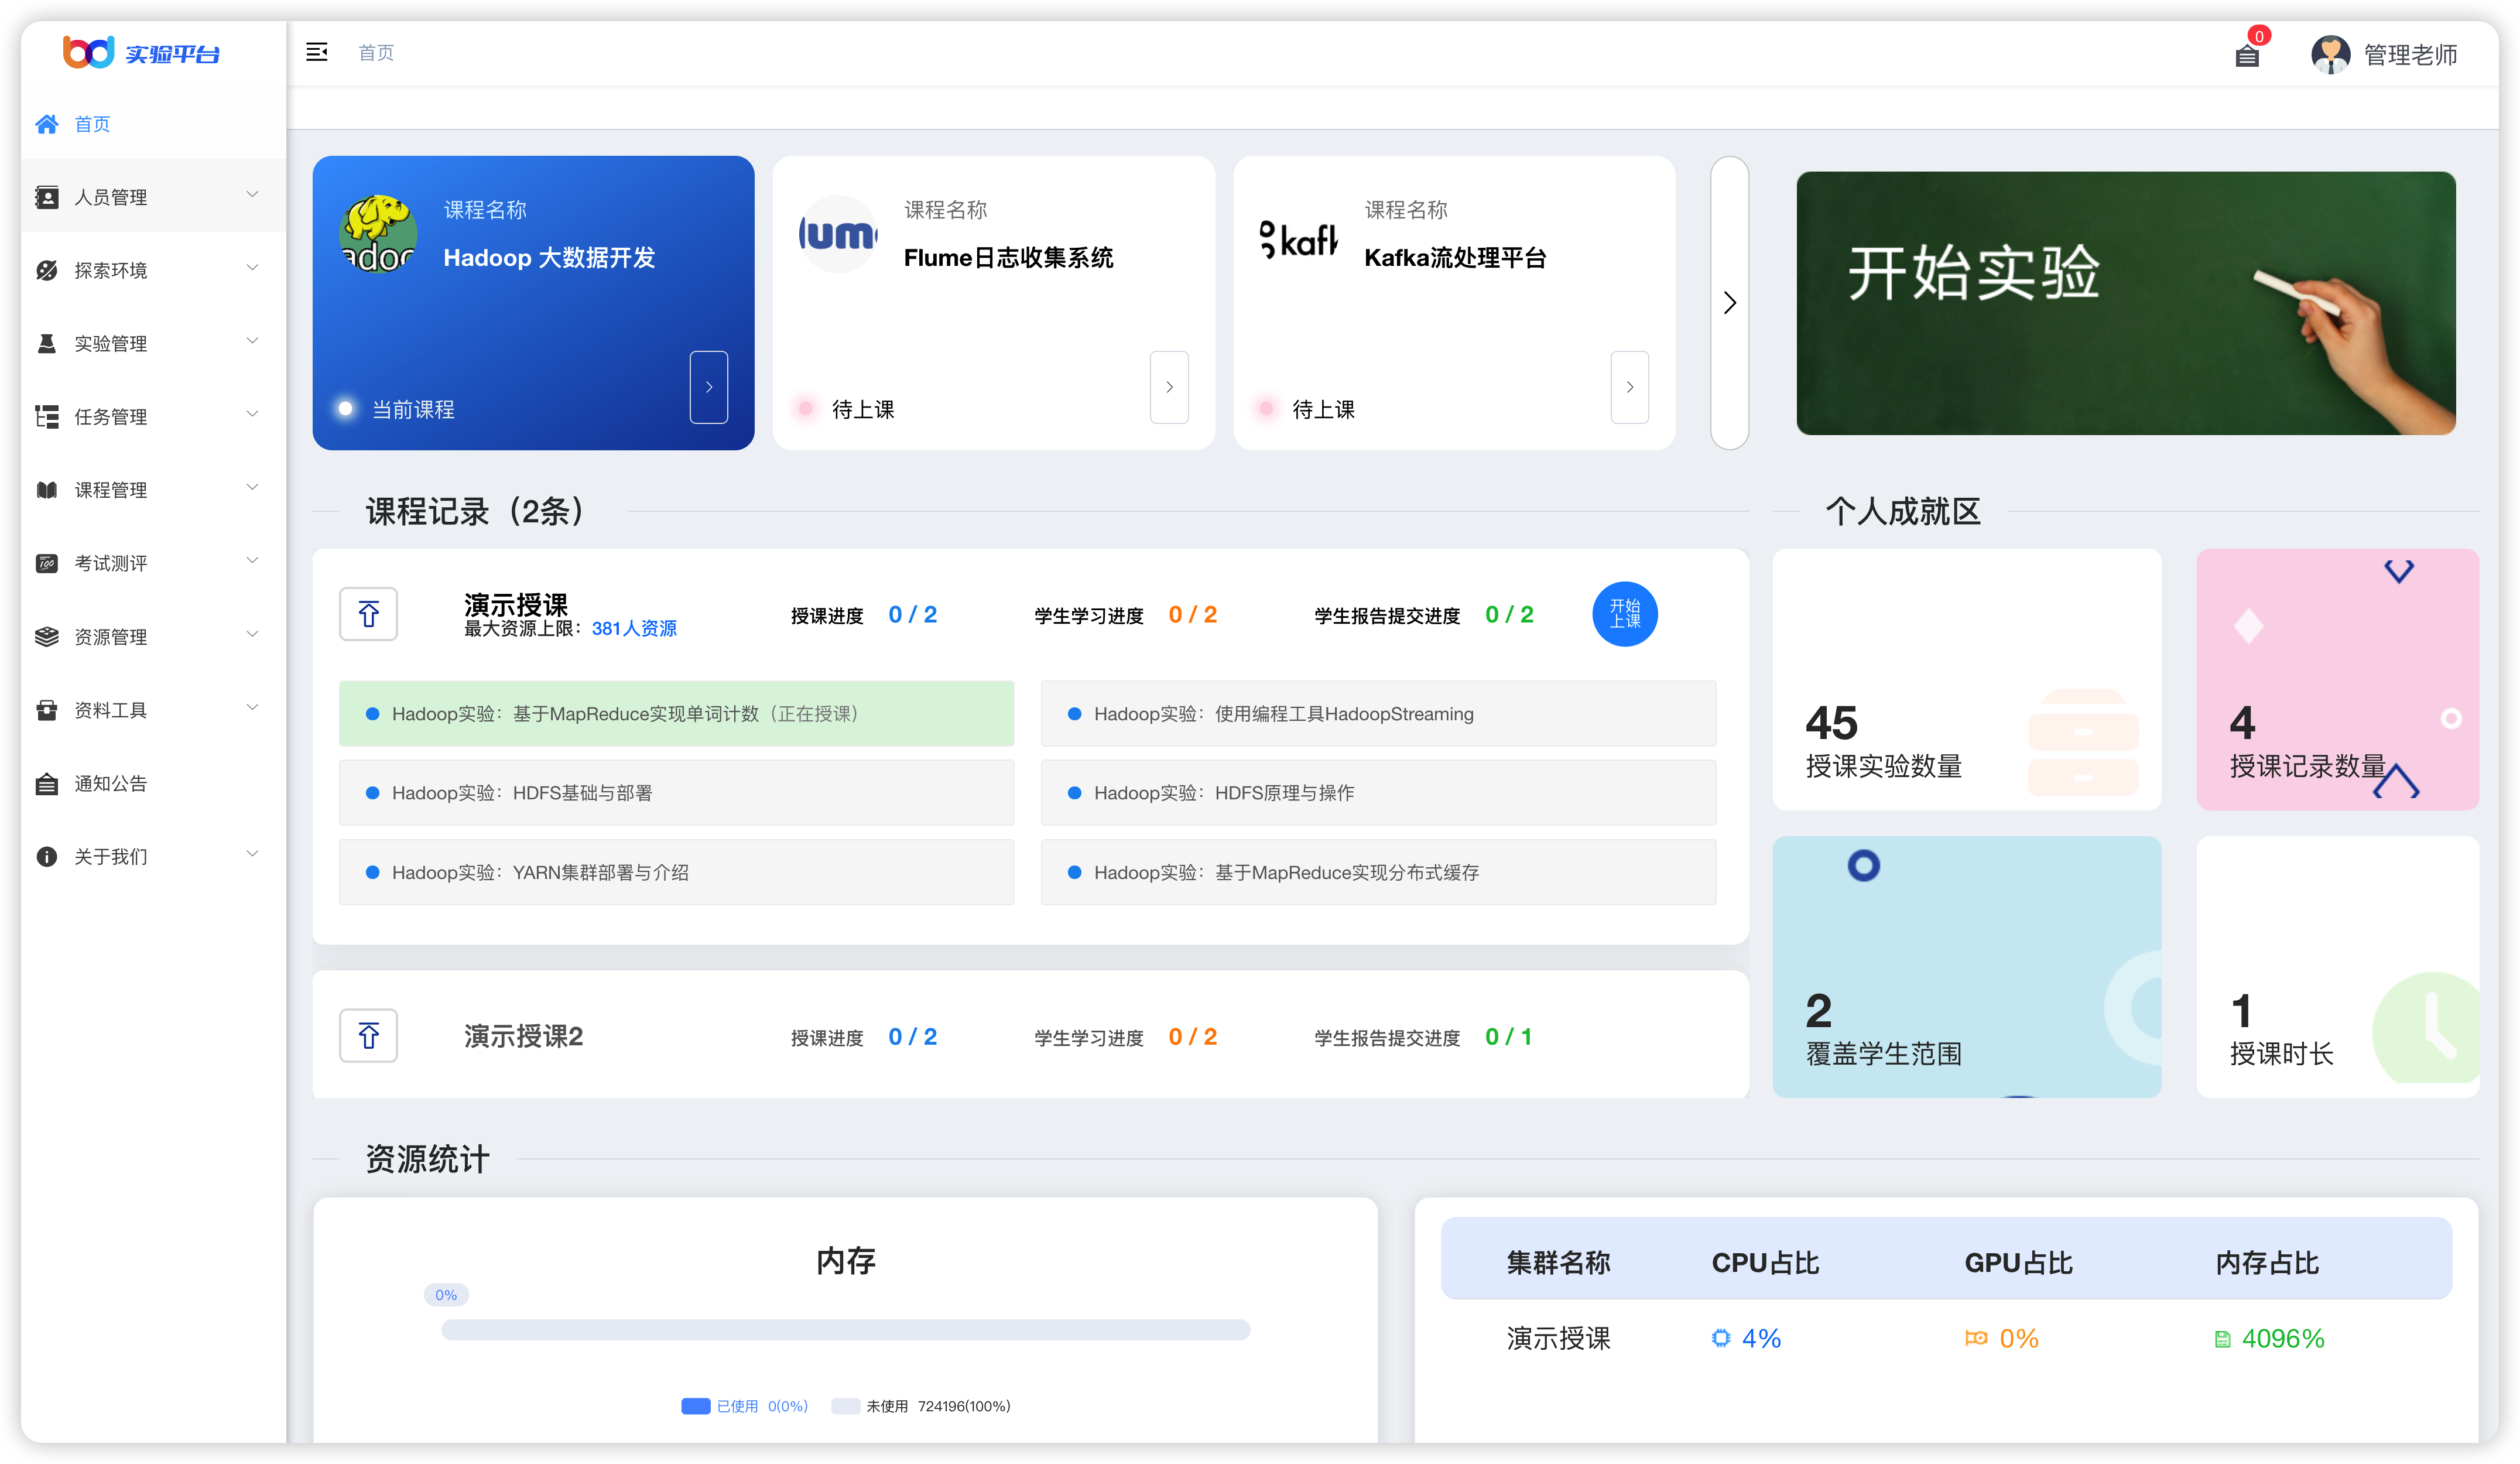Viewport: 2520px width, 1464px height.
Task: Expand the 考试测评 menu chevron
Action: tap(252, 561)
